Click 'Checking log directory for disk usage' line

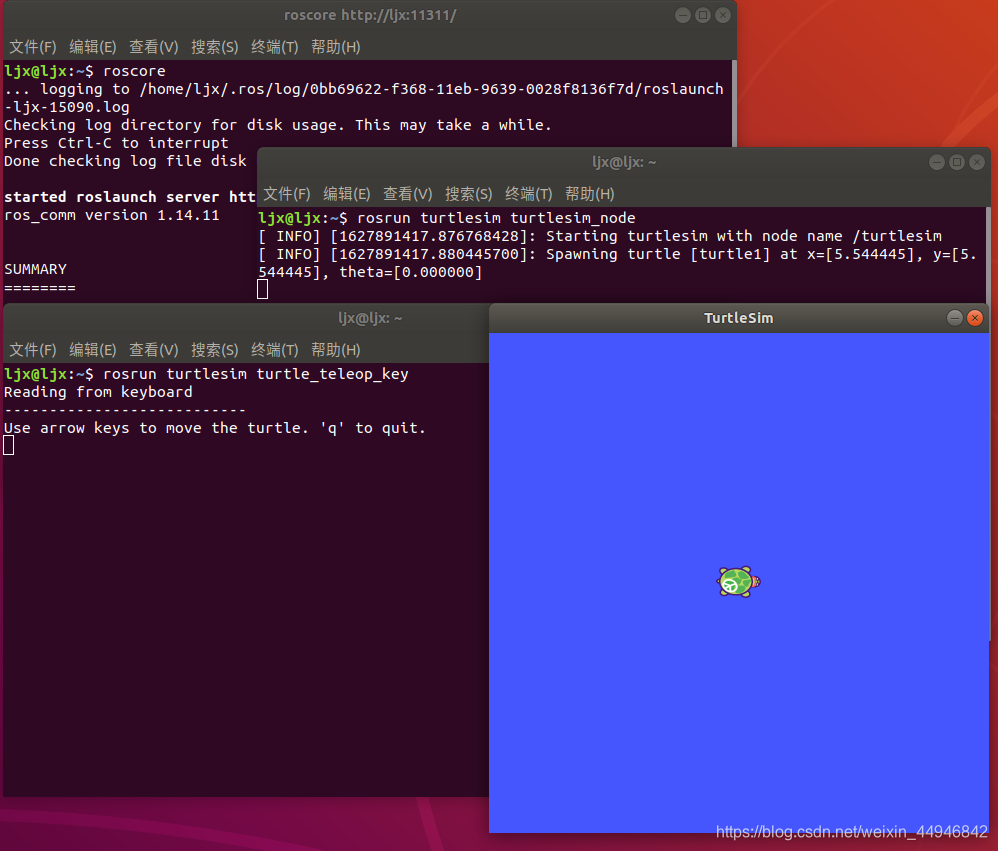click(x=278, y=125)
